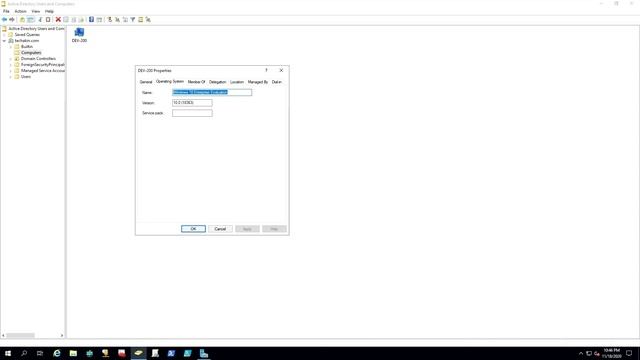Open the Action menu
This screenshot has height=360, width=640.
[20, 11]
